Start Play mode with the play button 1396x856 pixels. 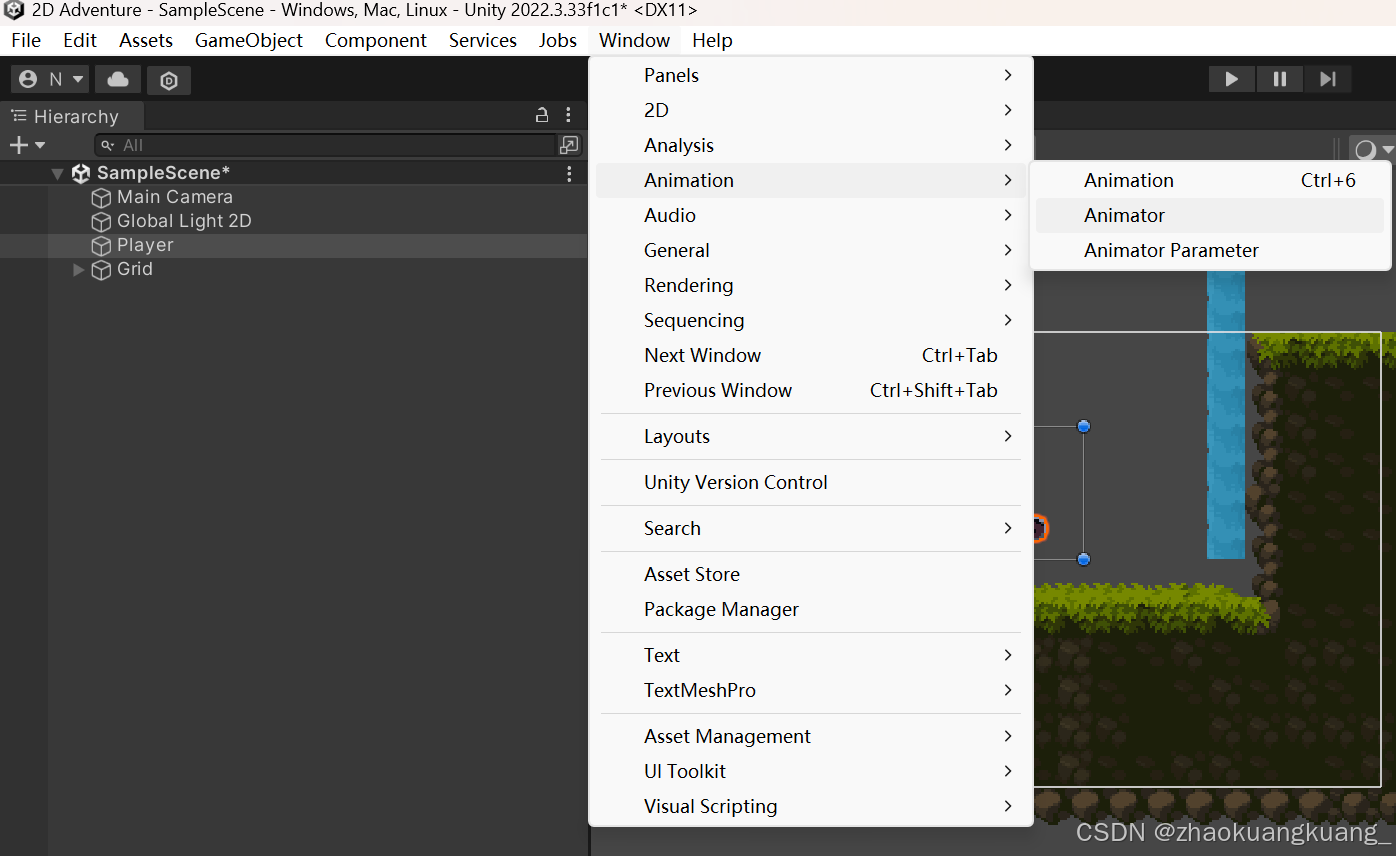coord(1231,79)
